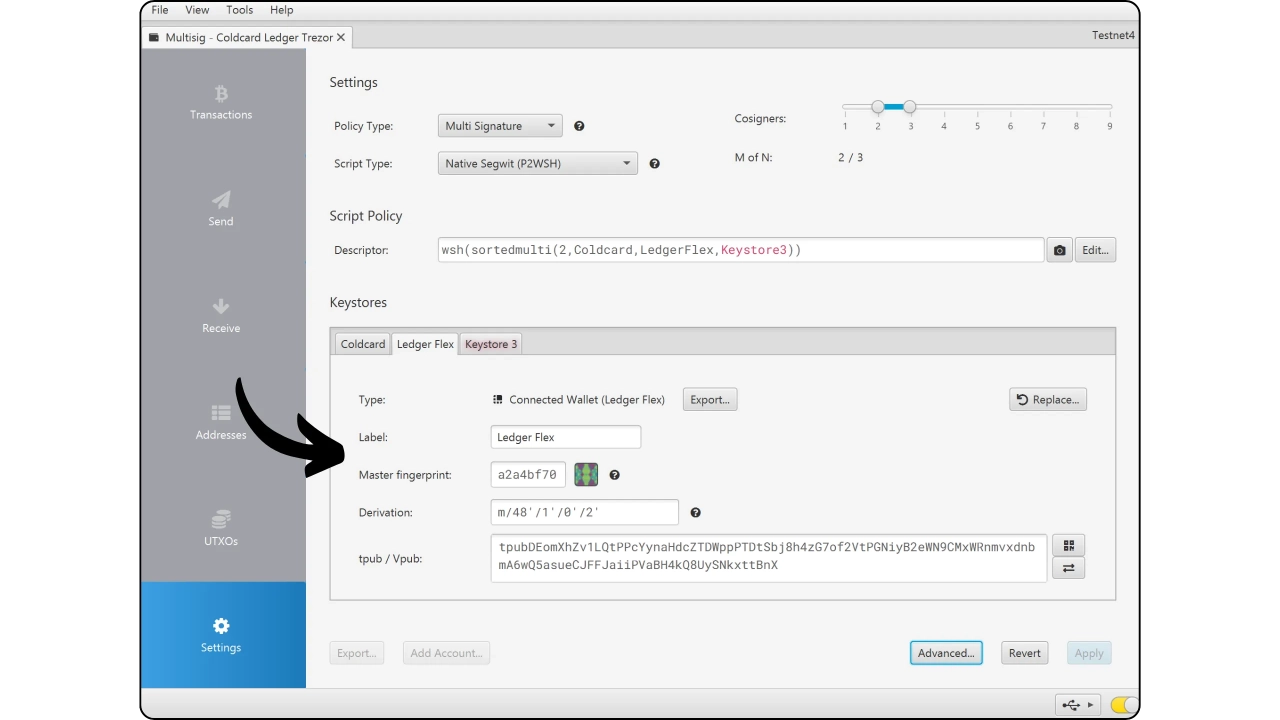
Task: Open the Transactions view in the sidebar
Action: point(221,103)
